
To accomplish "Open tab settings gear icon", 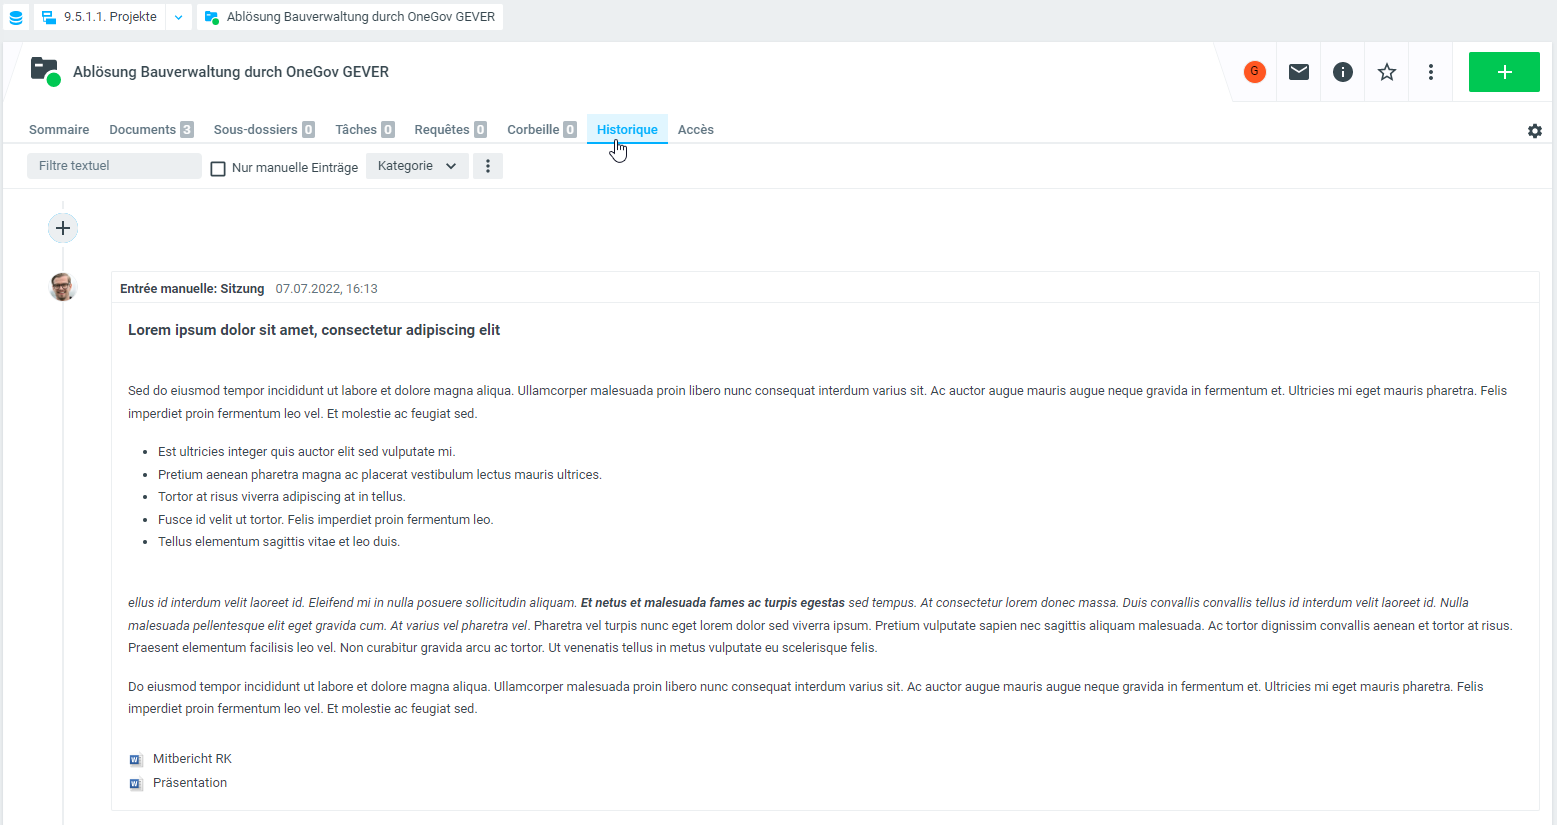I will pos(1534,131).
